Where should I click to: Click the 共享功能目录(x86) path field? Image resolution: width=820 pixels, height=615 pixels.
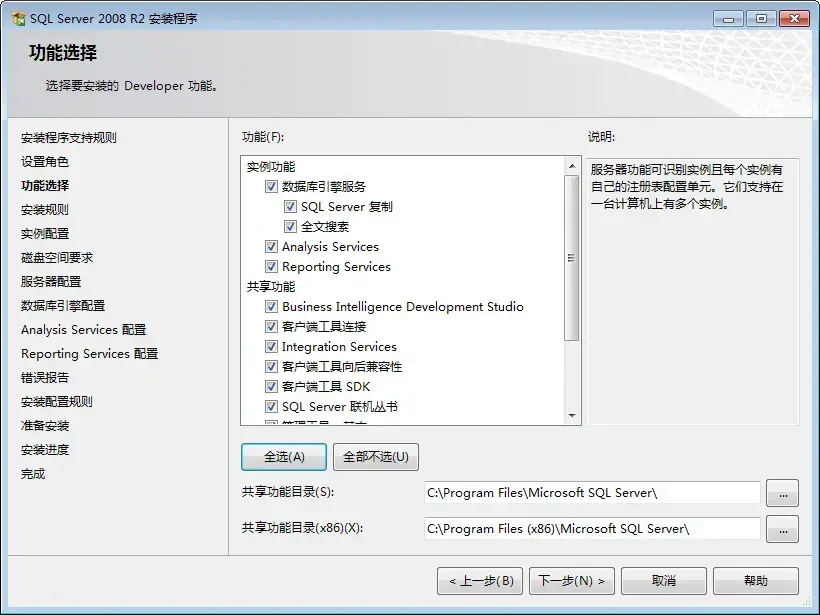592,529
